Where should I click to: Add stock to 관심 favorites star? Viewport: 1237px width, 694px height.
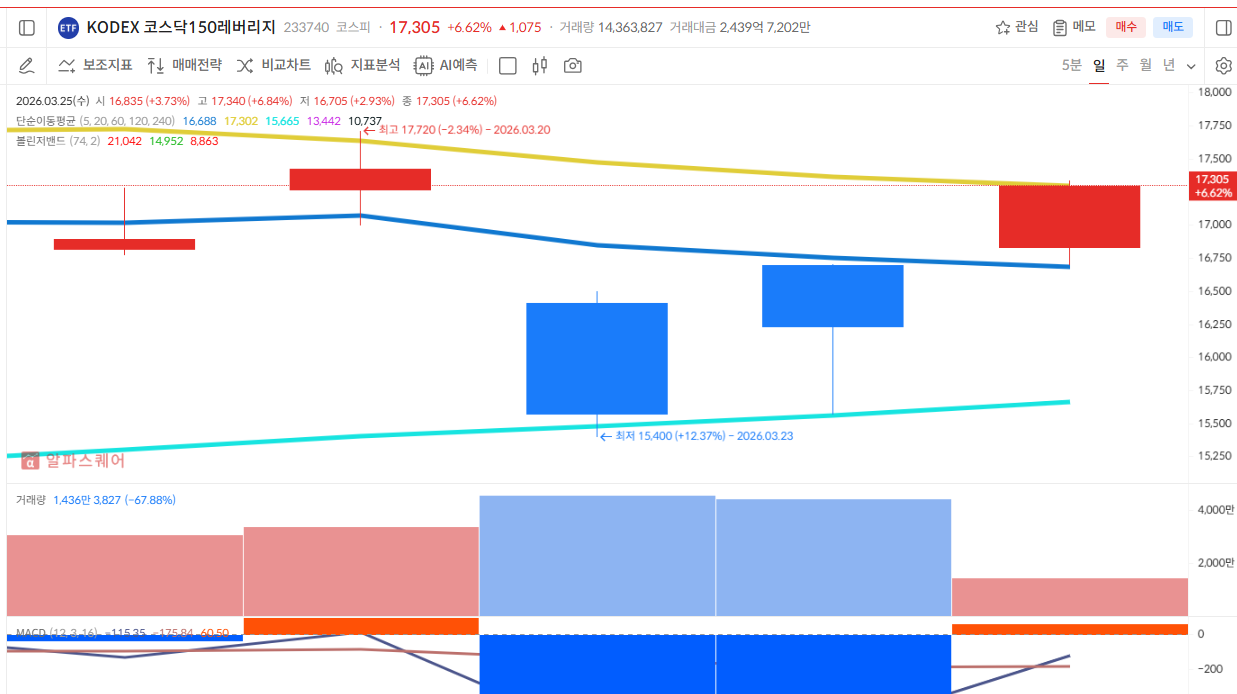point(1017,27)
